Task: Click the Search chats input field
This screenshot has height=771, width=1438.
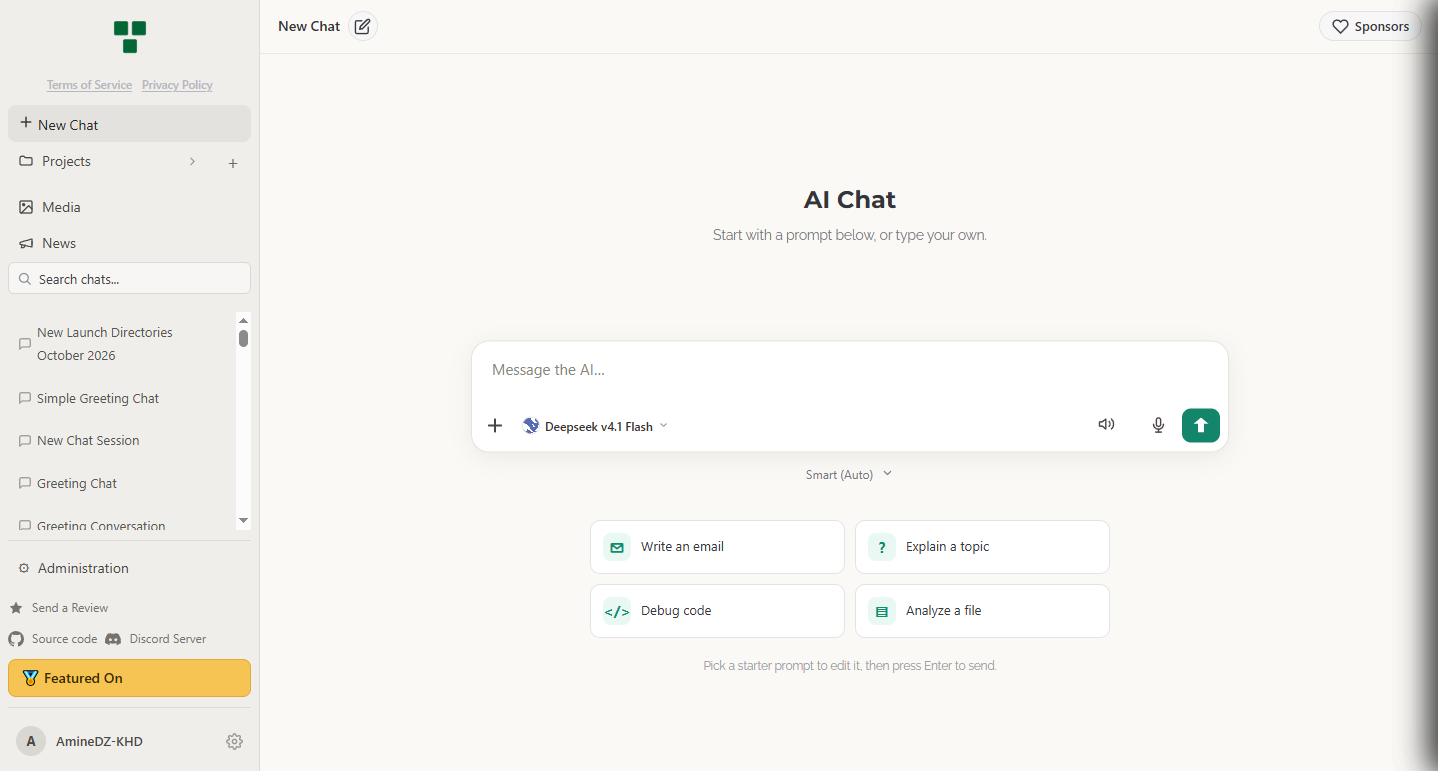Action: click(130, 279)
